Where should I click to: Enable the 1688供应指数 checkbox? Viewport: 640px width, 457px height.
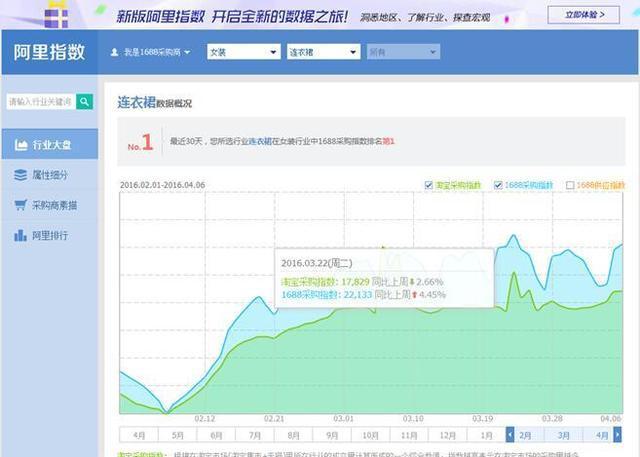pos(570,185)
